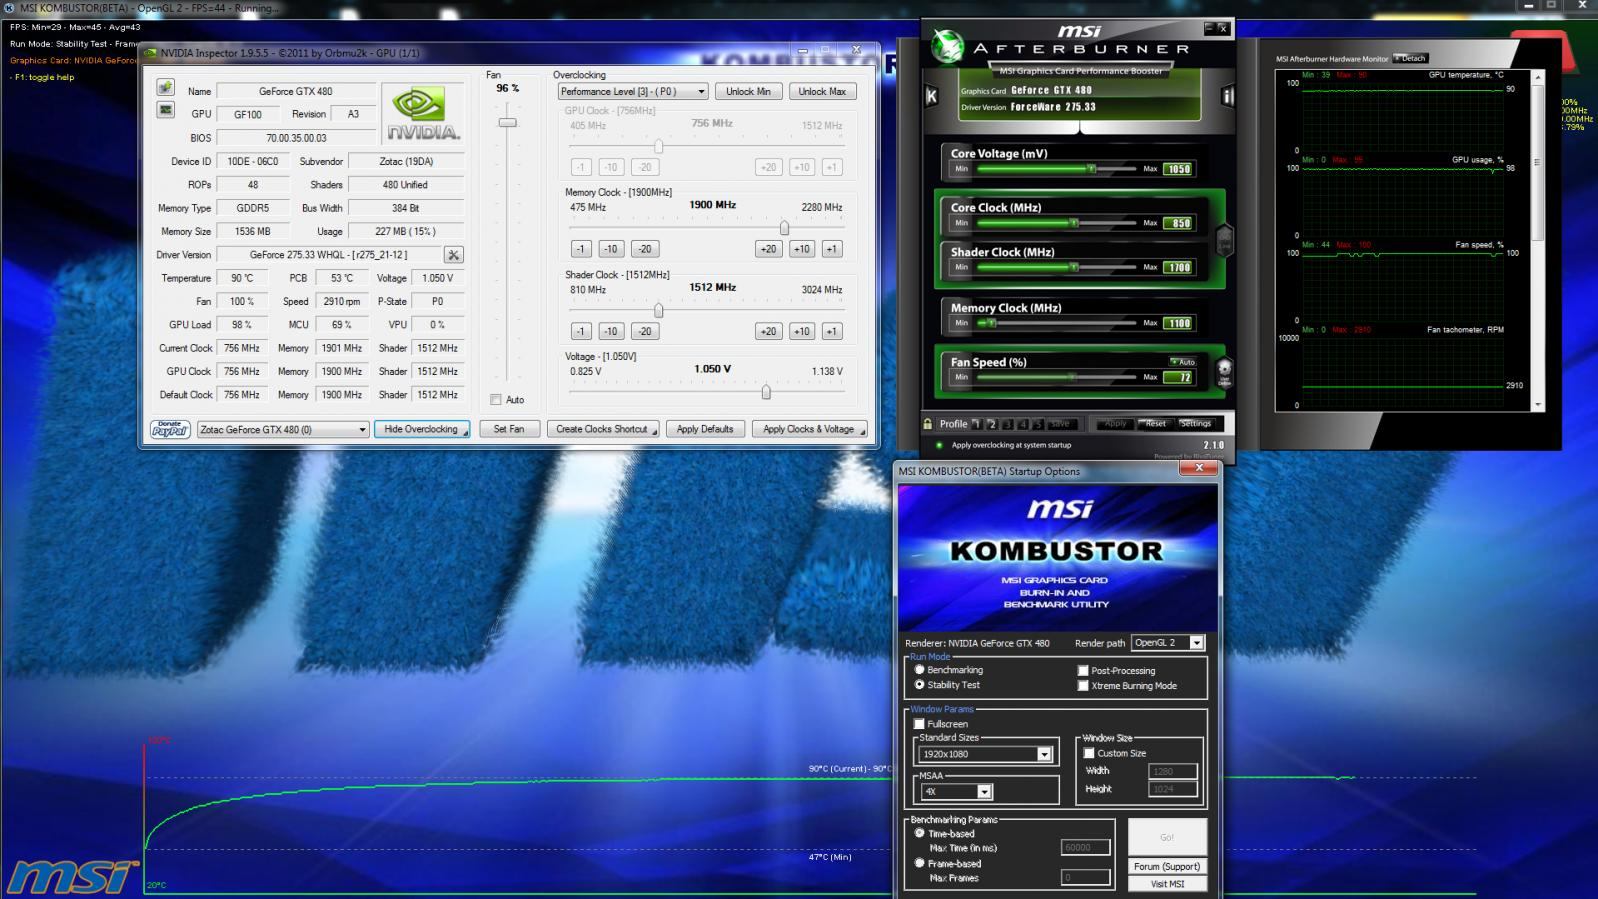Select the Stability Test run mode

[x=919, y=685]
